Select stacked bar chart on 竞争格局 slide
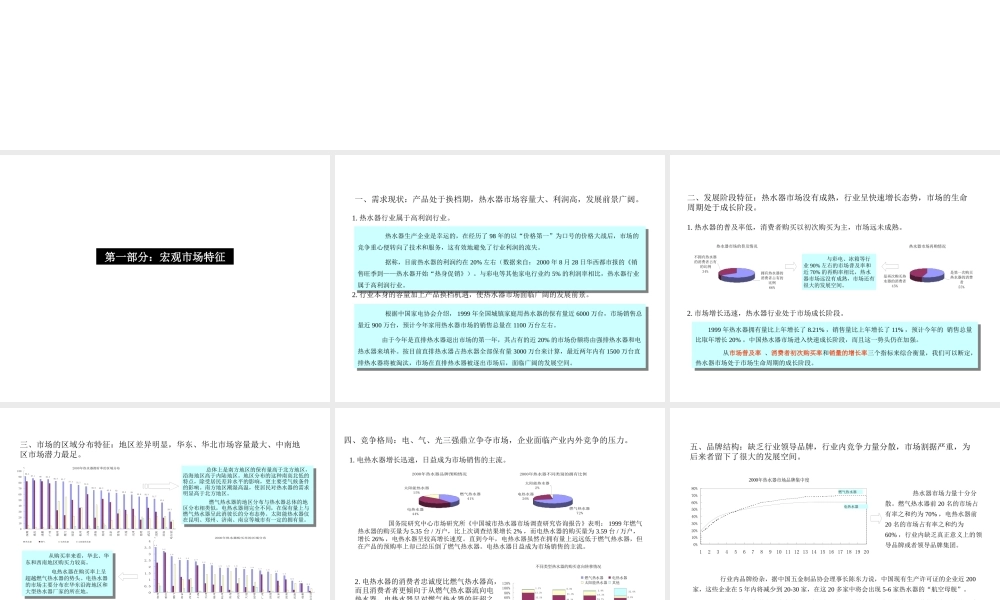Viewport: 1000px width, 600px height. 568,582
